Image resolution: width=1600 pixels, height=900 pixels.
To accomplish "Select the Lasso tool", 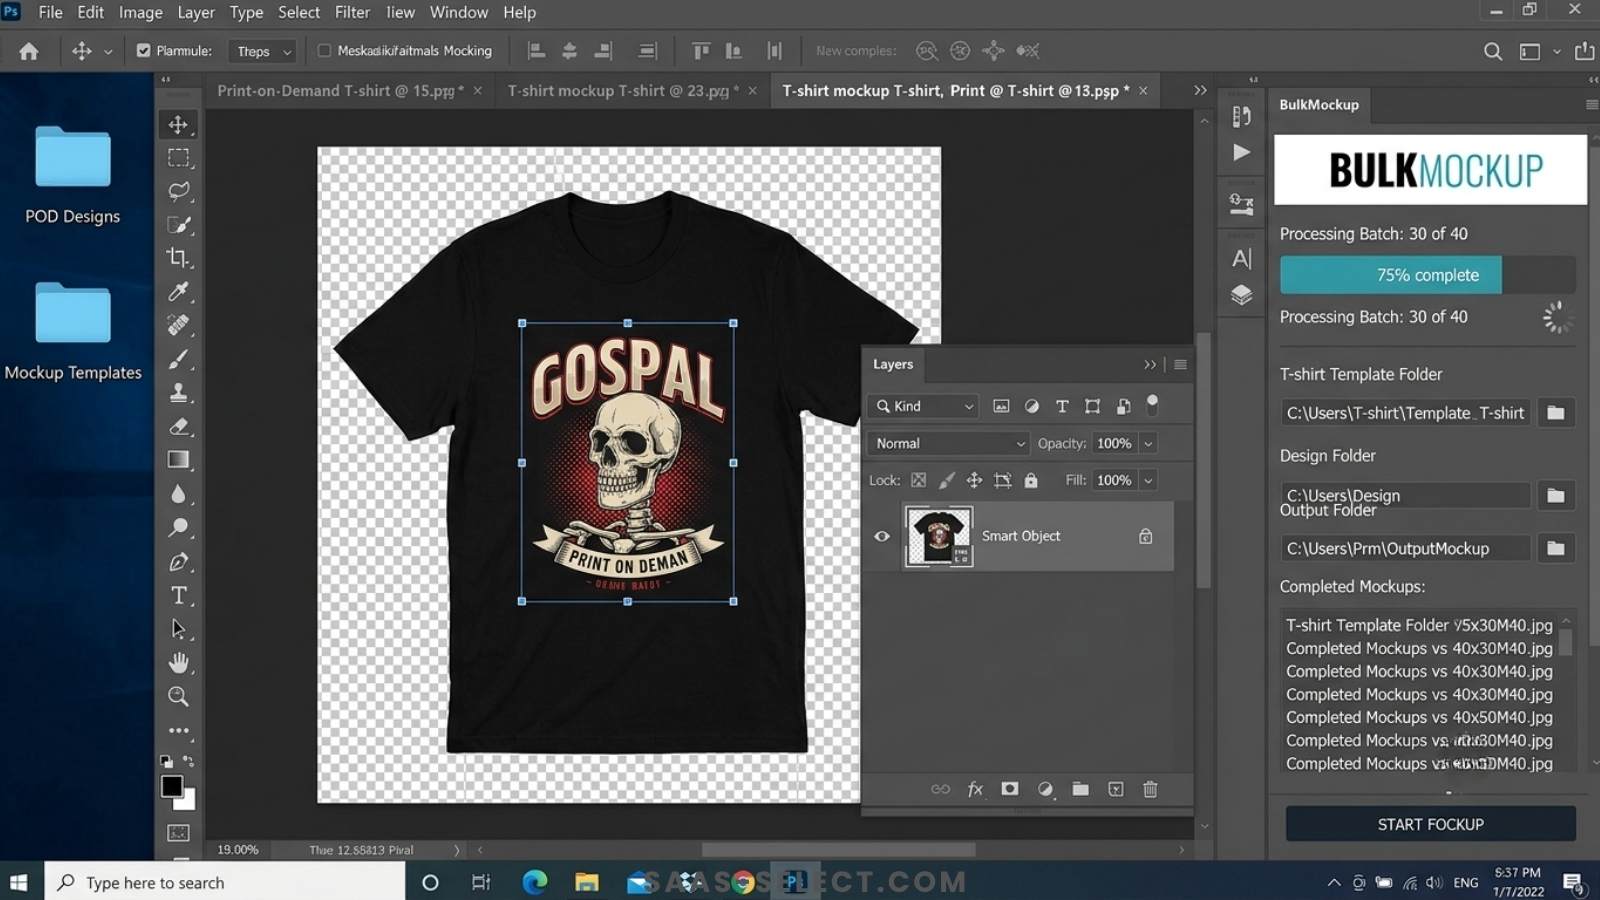I will (178, 191).
